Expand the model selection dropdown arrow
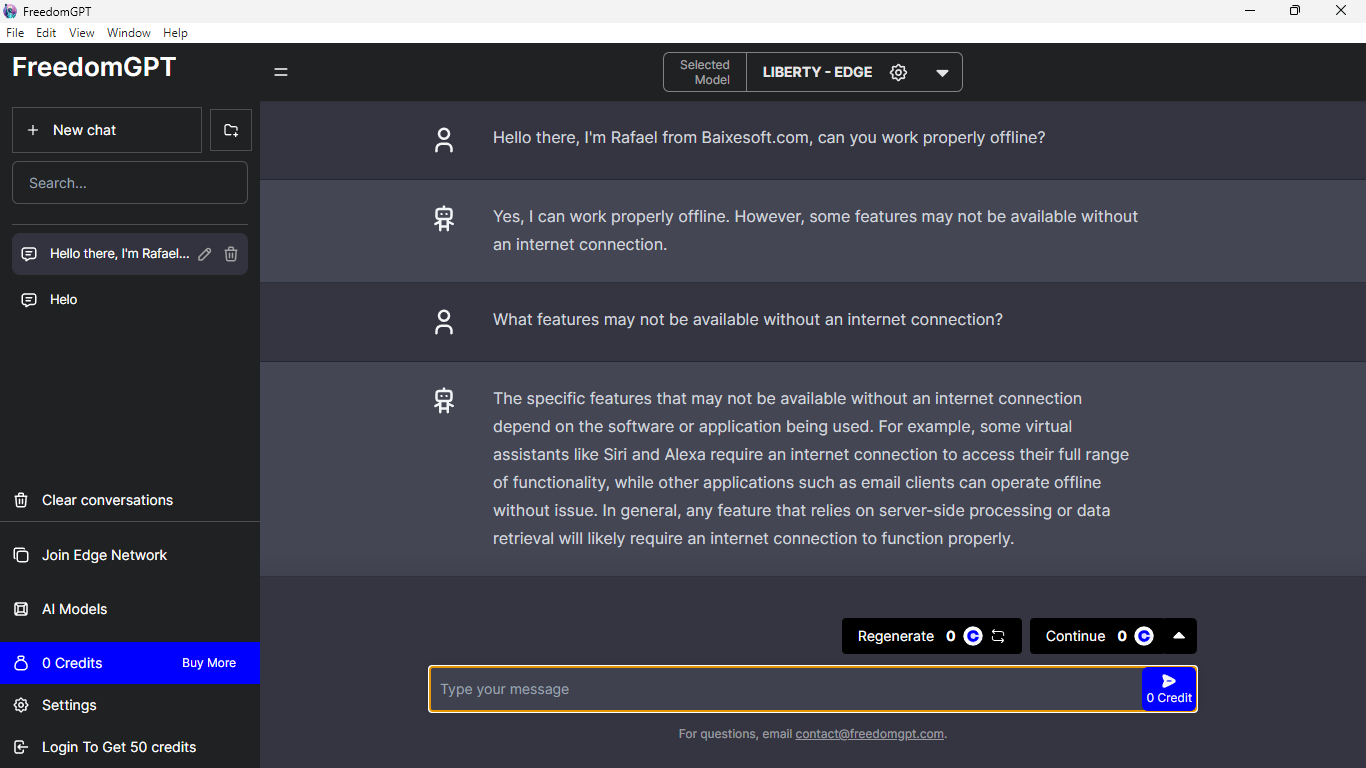The height and width of the screenshot is (768, 1366). (942, 73)
